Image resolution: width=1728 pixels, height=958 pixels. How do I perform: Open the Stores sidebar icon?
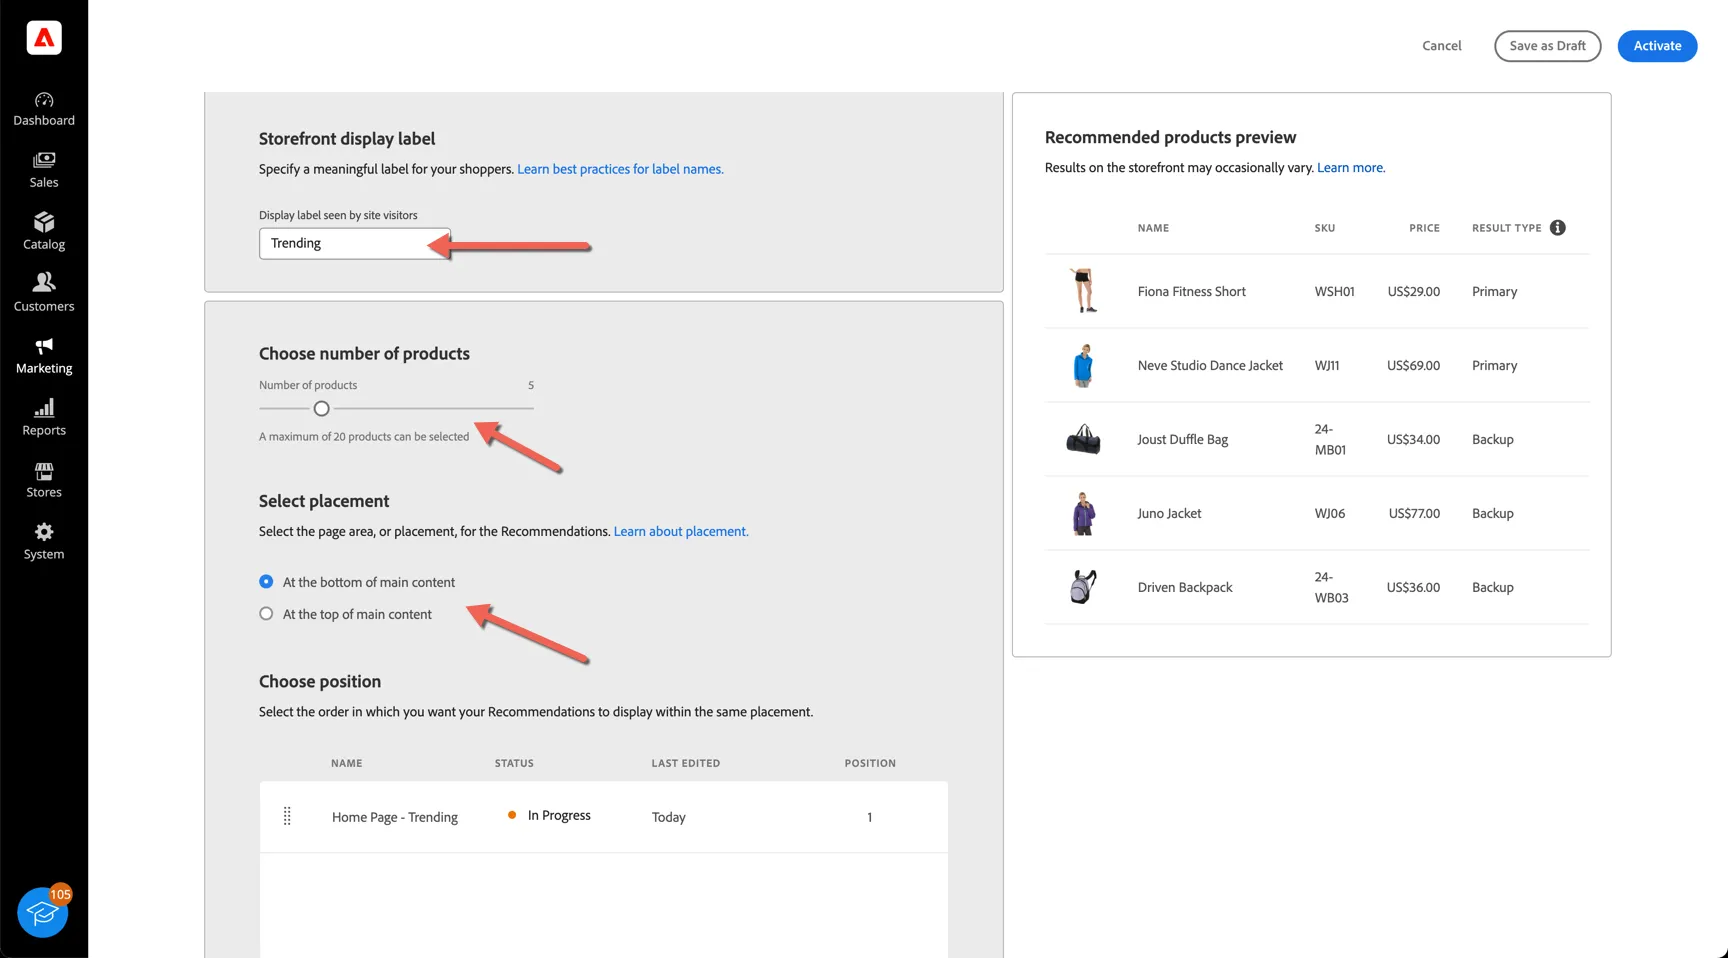coord(44,470)
